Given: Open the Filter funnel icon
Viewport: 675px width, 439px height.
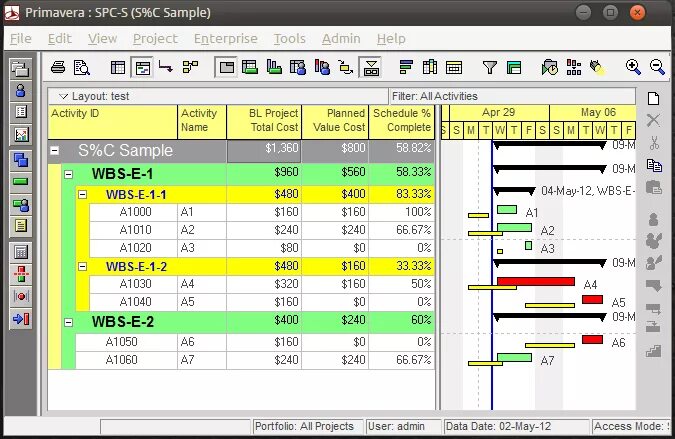Looking at the screenshot, I should tap(490, 67).
